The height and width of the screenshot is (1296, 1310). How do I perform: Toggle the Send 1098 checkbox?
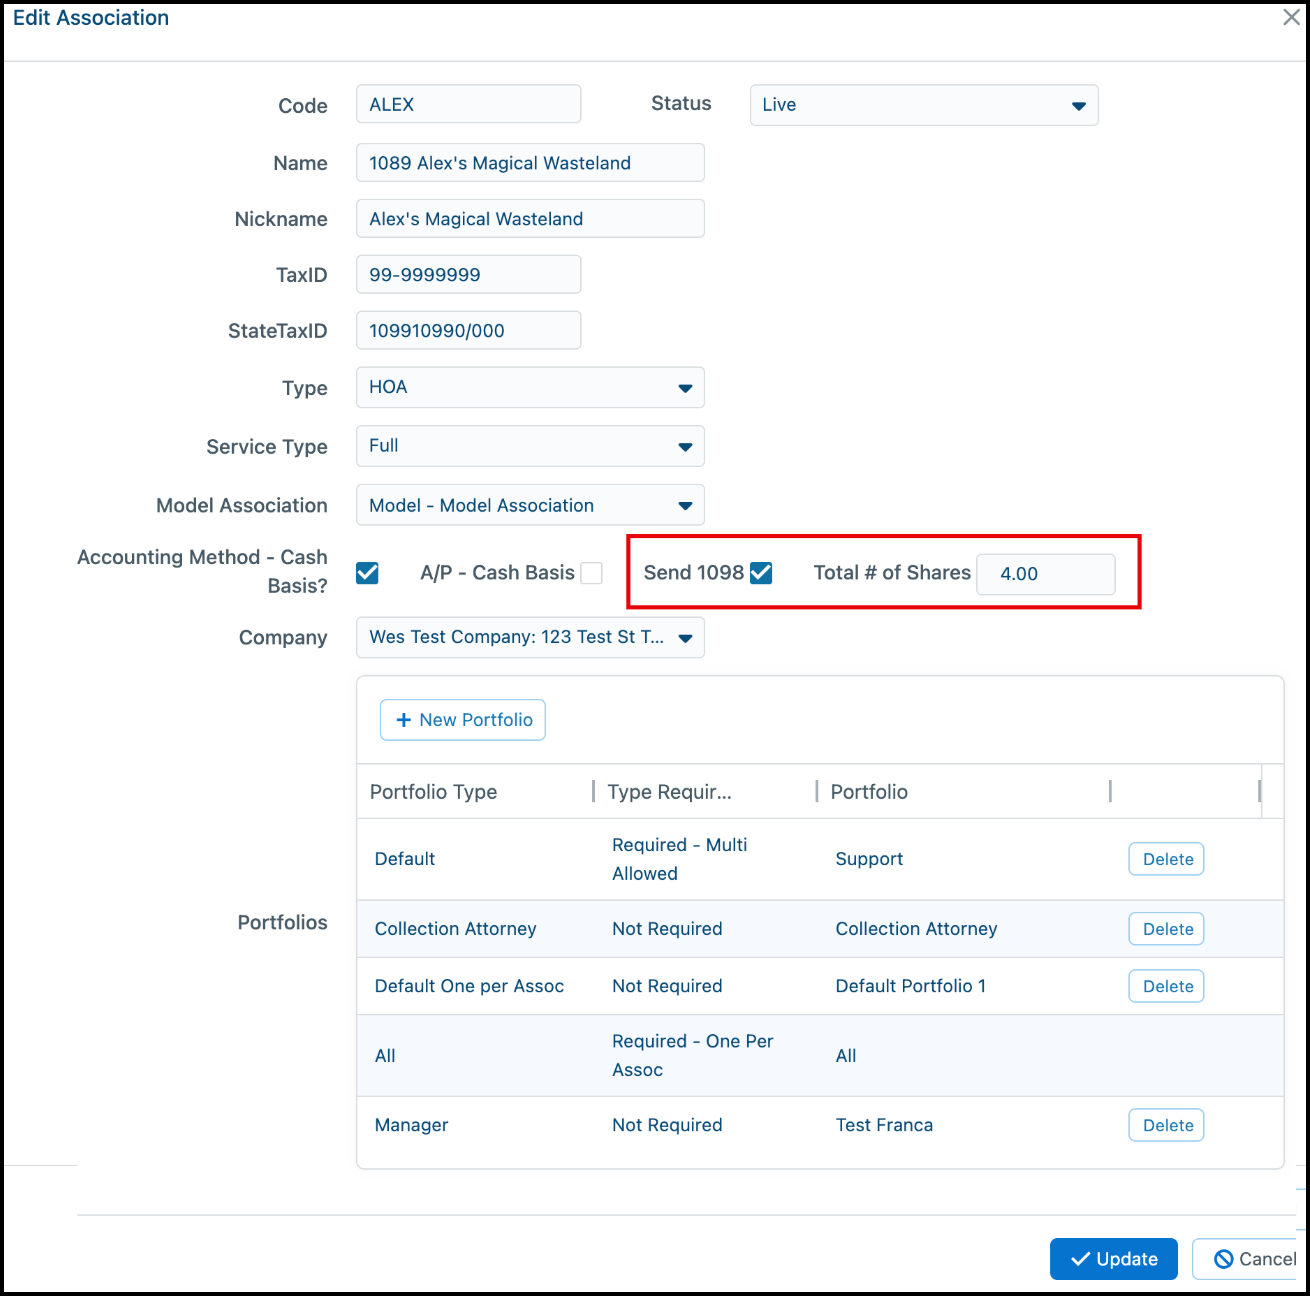[x=761, y=573]
